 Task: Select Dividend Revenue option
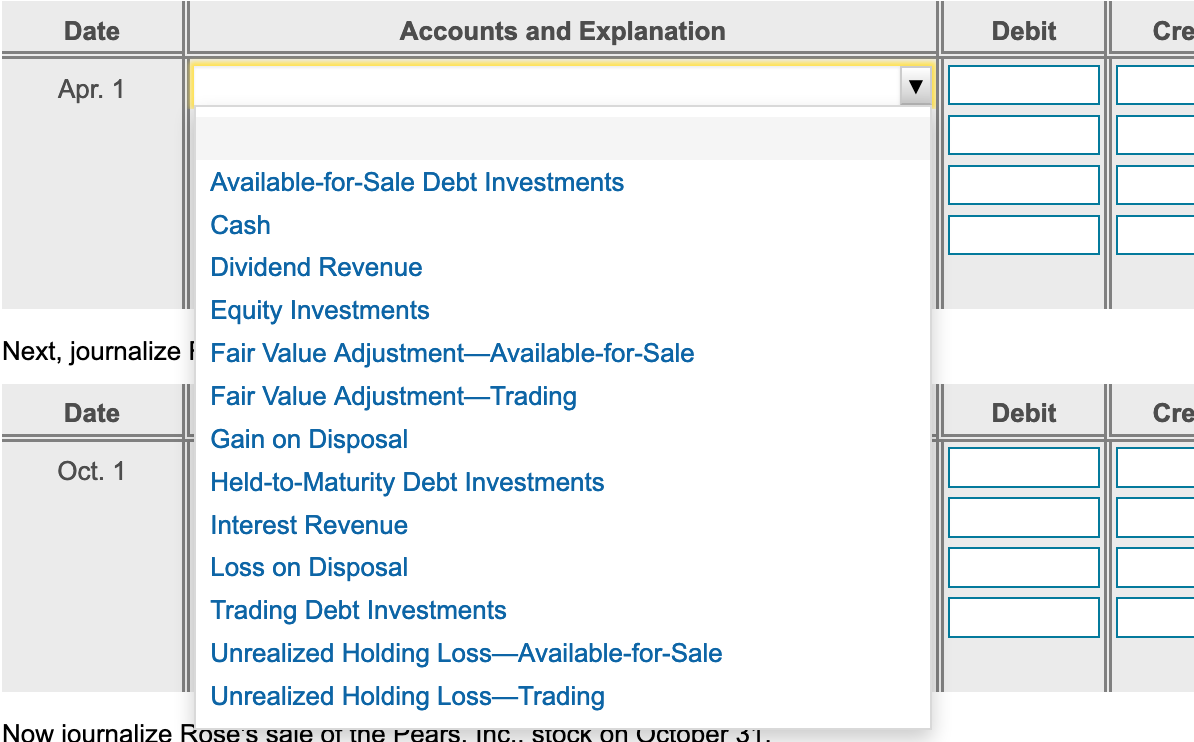click(316, 268)
